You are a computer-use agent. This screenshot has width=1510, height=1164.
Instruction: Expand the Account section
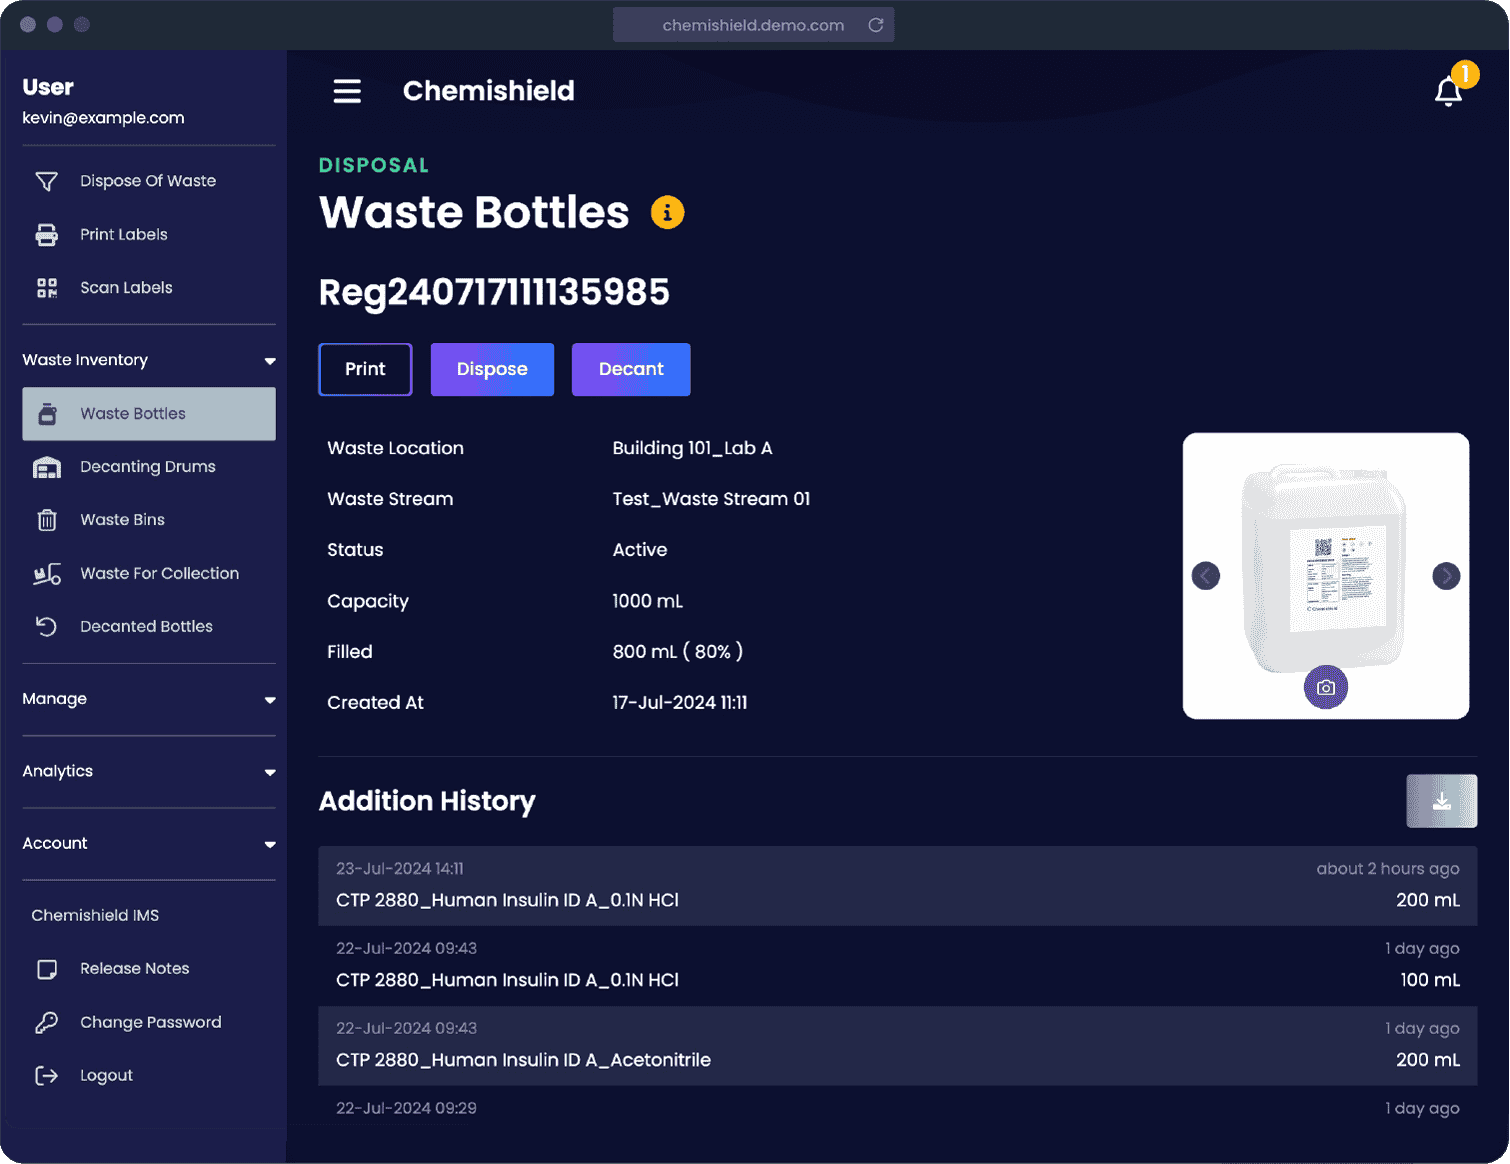click(x=149, y=844)
